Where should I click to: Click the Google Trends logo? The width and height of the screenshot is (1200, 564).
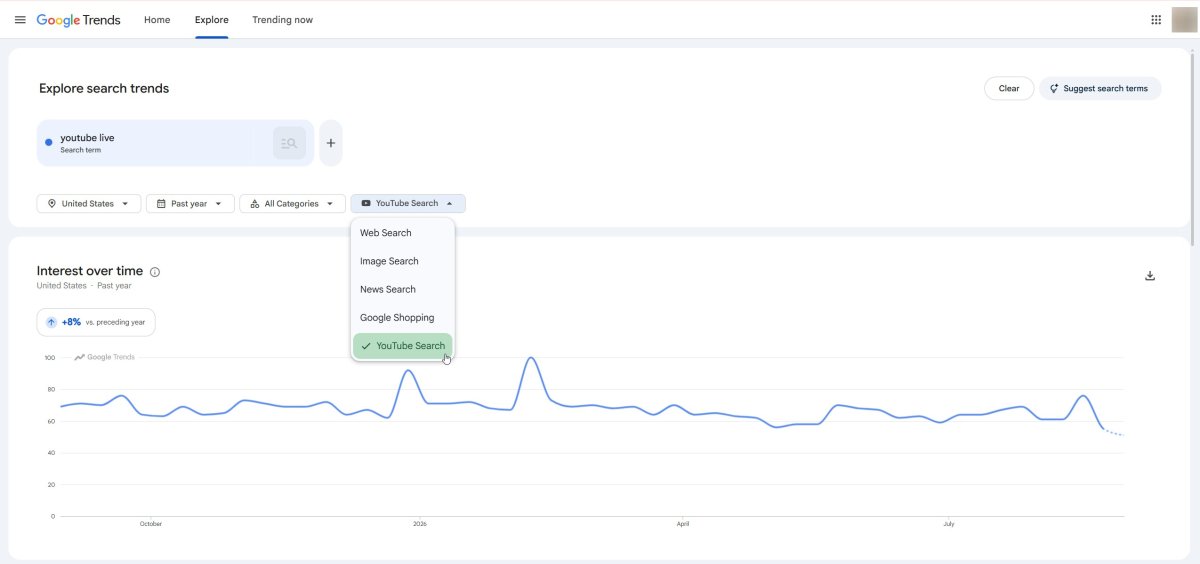point(78,20)
